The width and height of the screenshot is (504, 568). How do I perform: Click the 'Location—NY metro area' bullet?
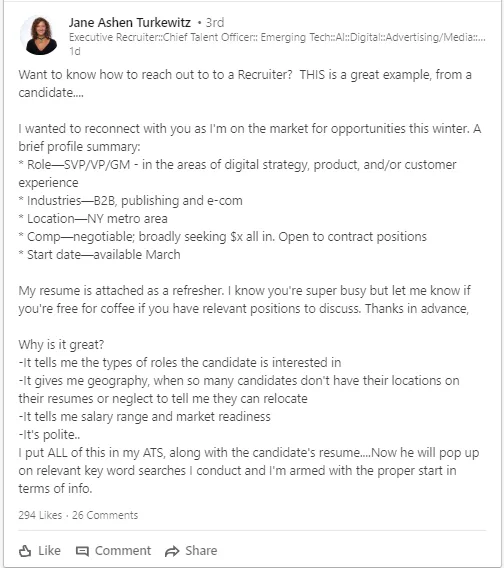click(x=93, y=219)
